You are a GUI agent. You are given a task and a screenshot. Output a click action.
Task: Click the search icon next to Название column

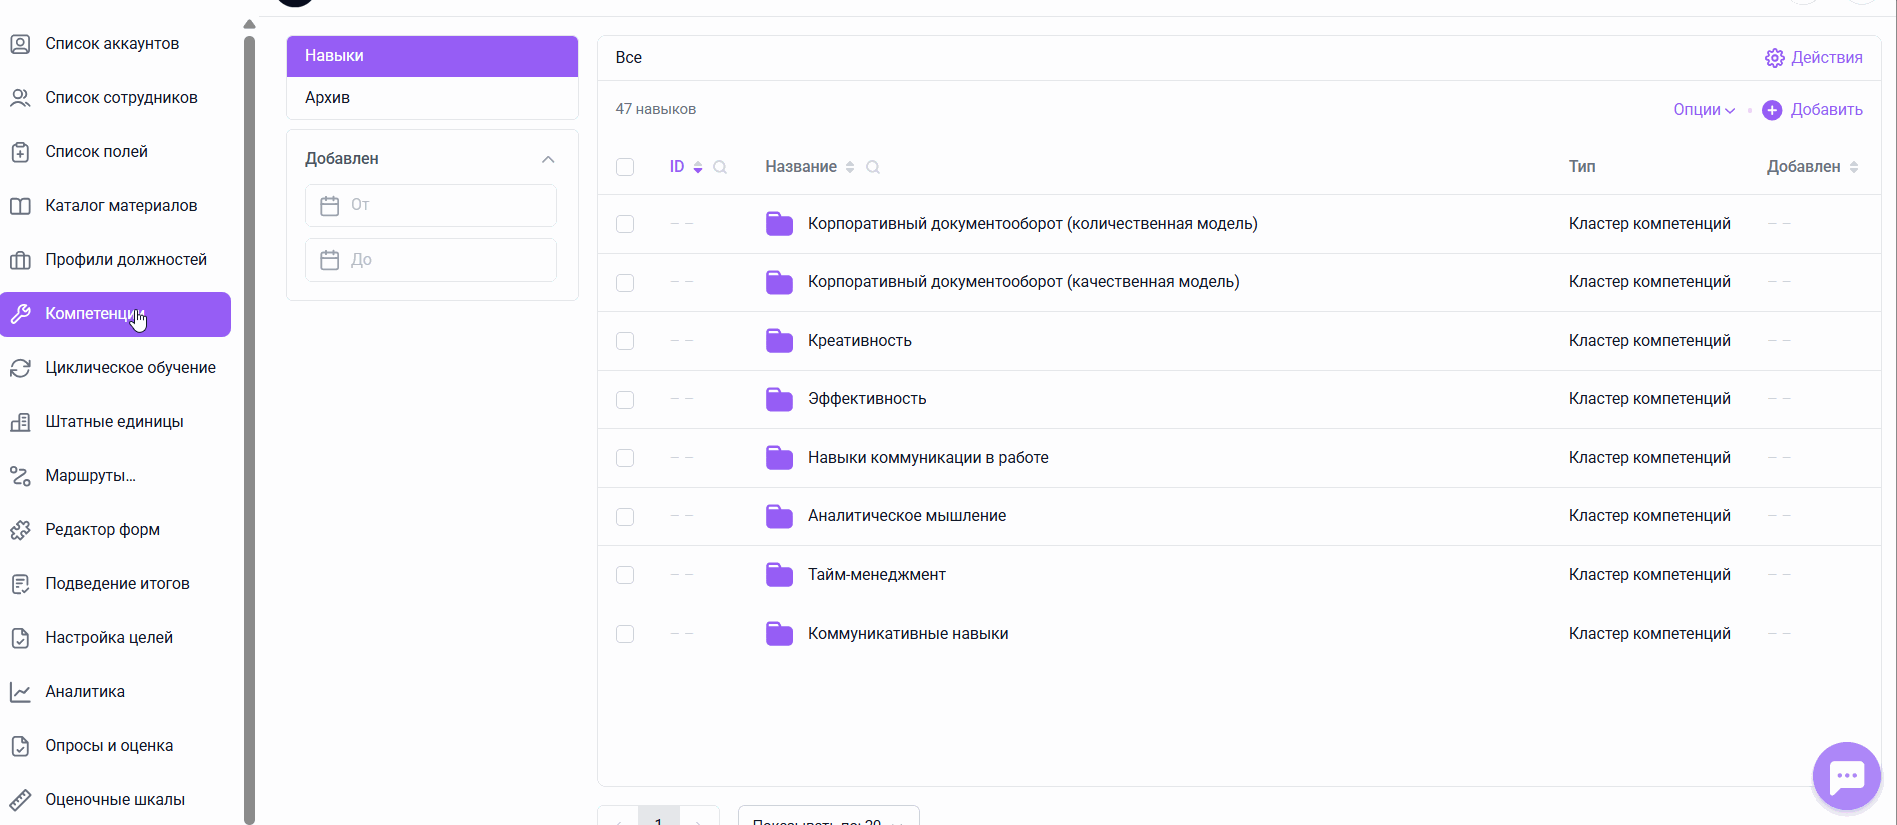coord(873,167)
